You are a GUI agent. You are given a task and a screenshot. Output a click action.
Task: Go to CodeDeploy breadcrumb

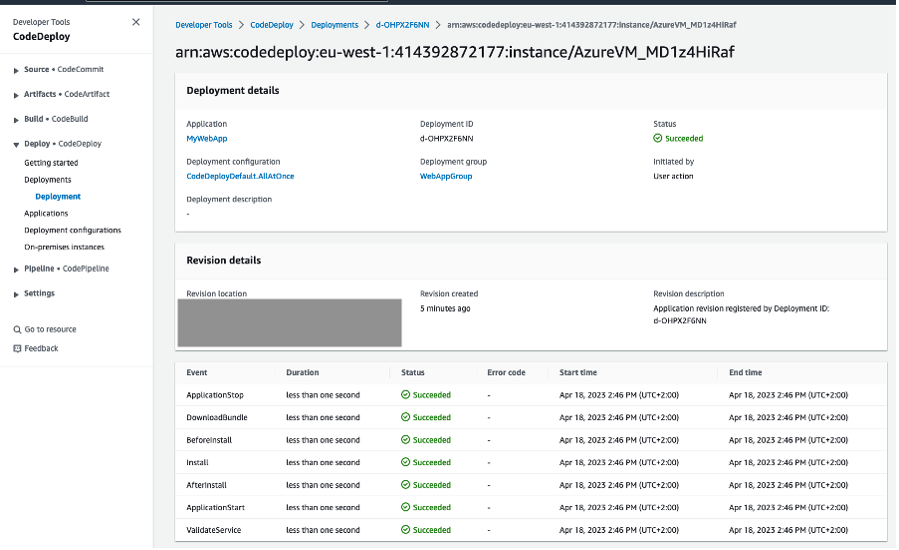point(272,25)
